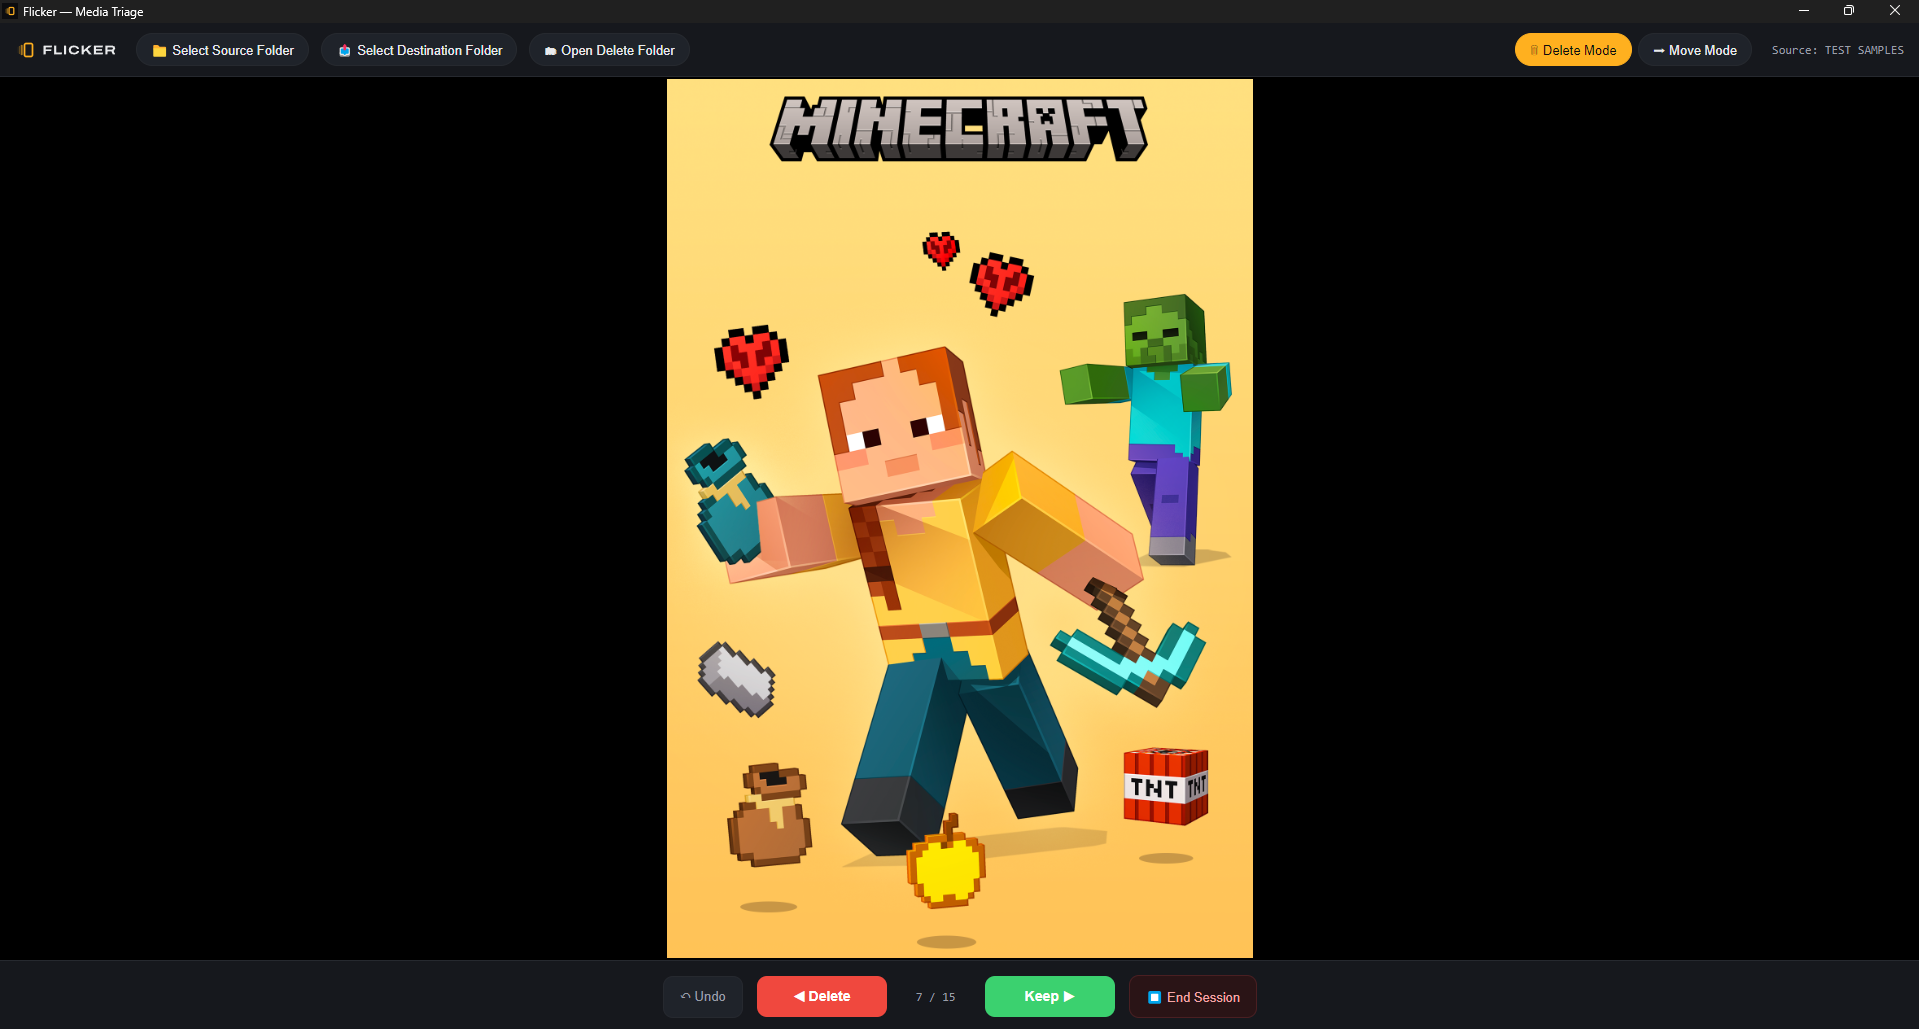Switch to Move Mode

[1695, 50]
